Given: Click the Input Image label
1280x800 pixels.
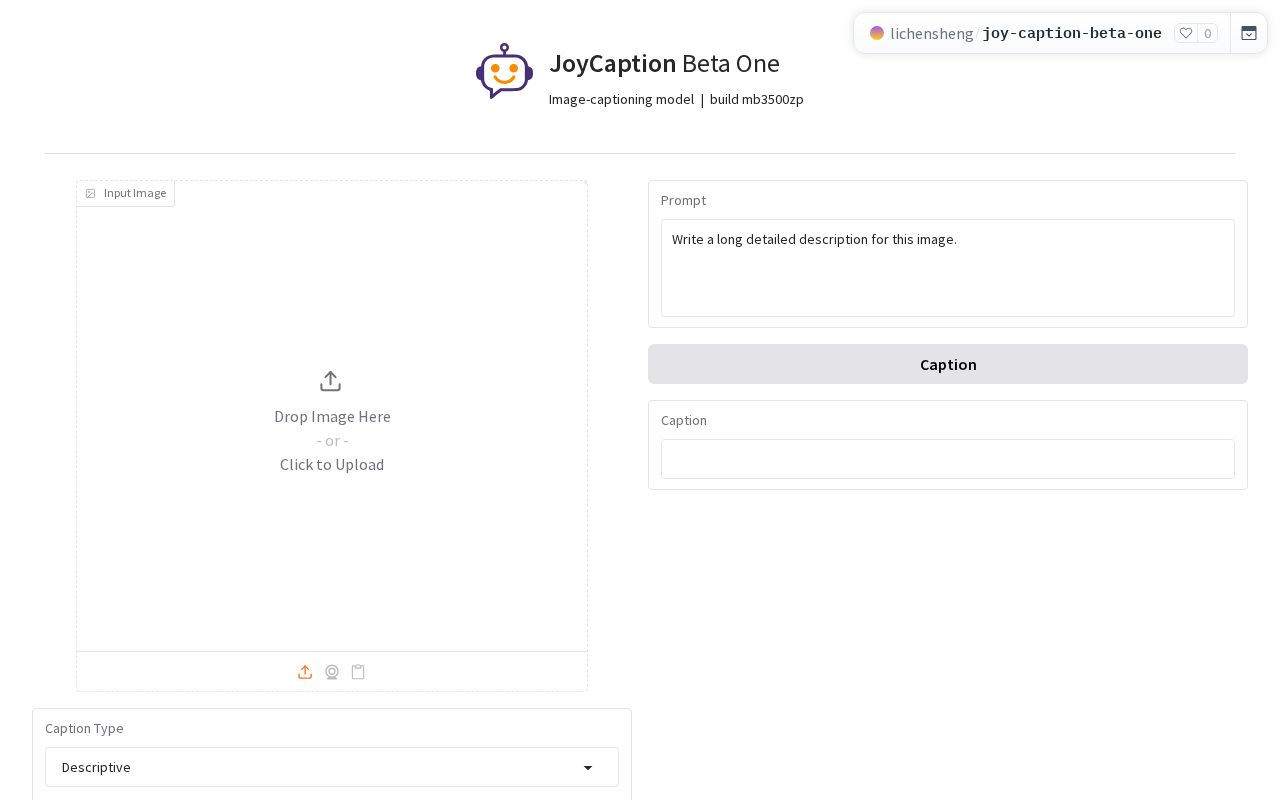Looking at the screenshot, I should click(x=126, y=193).
